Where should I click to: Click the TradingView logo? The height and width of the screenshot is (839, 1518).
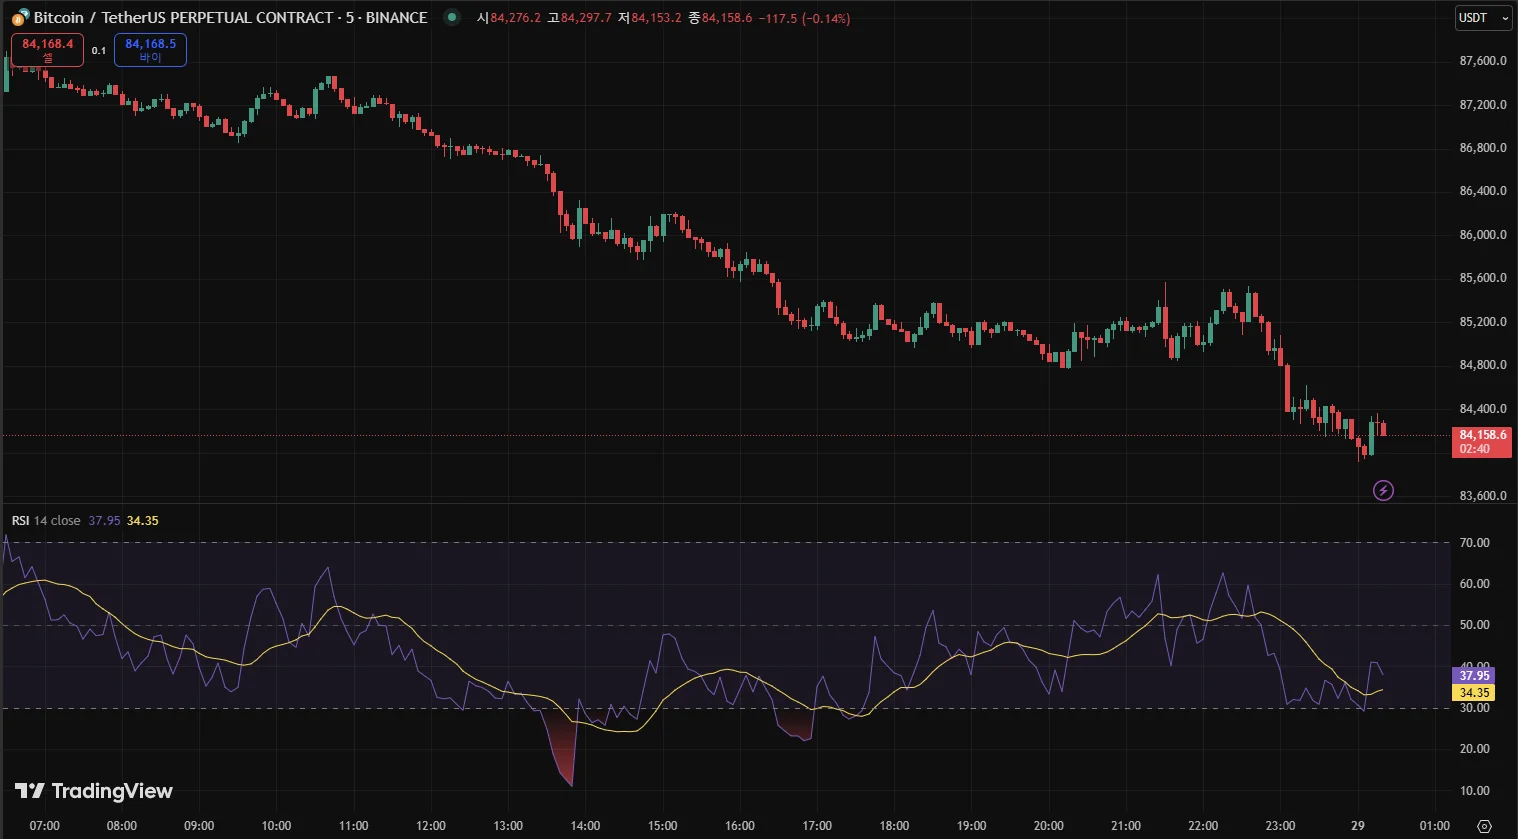coord(94,791)
